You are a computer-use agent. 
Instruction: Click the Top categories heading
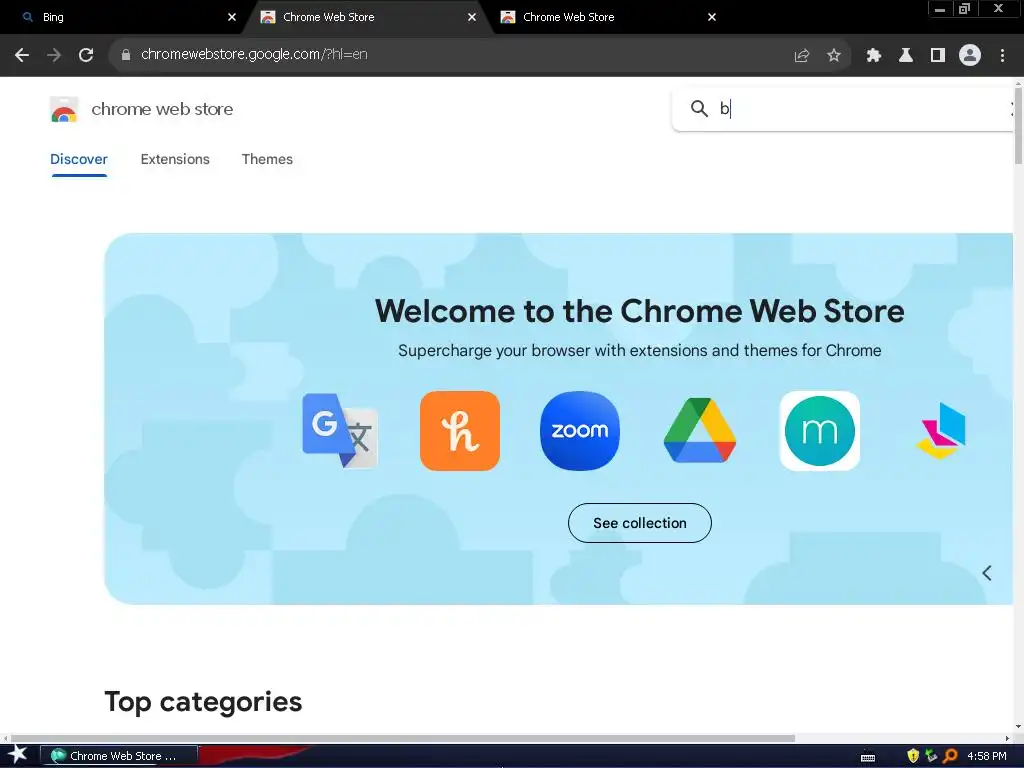[203, 702]
